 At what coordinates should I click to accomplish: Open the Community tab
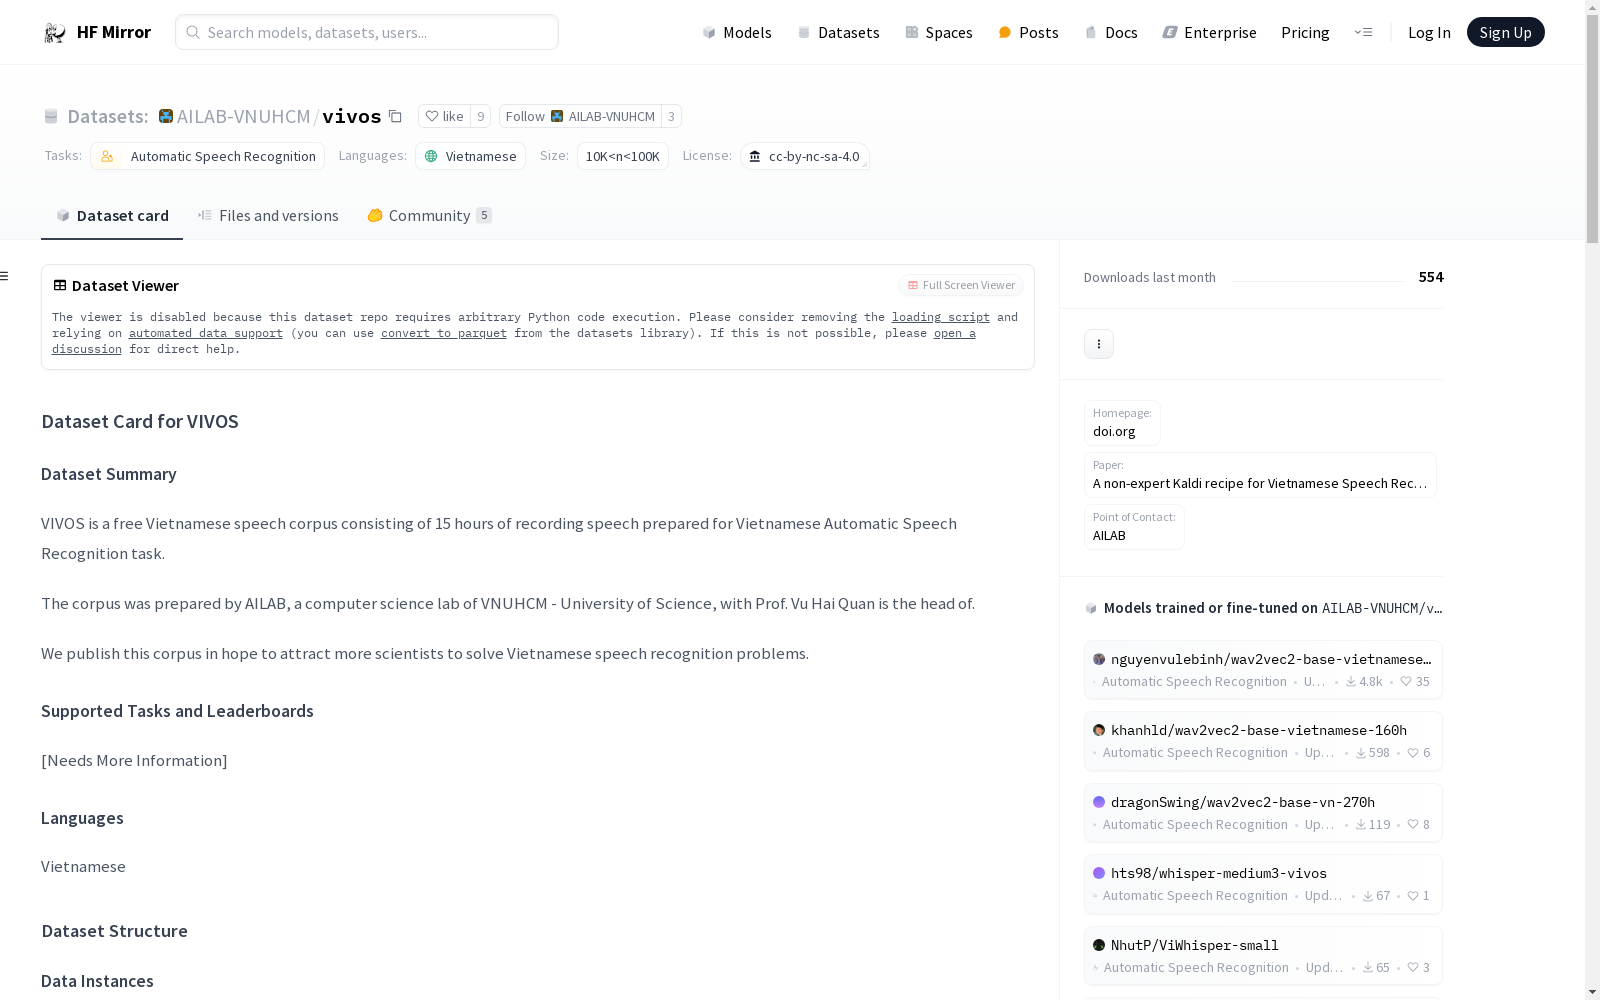point(429,216)
